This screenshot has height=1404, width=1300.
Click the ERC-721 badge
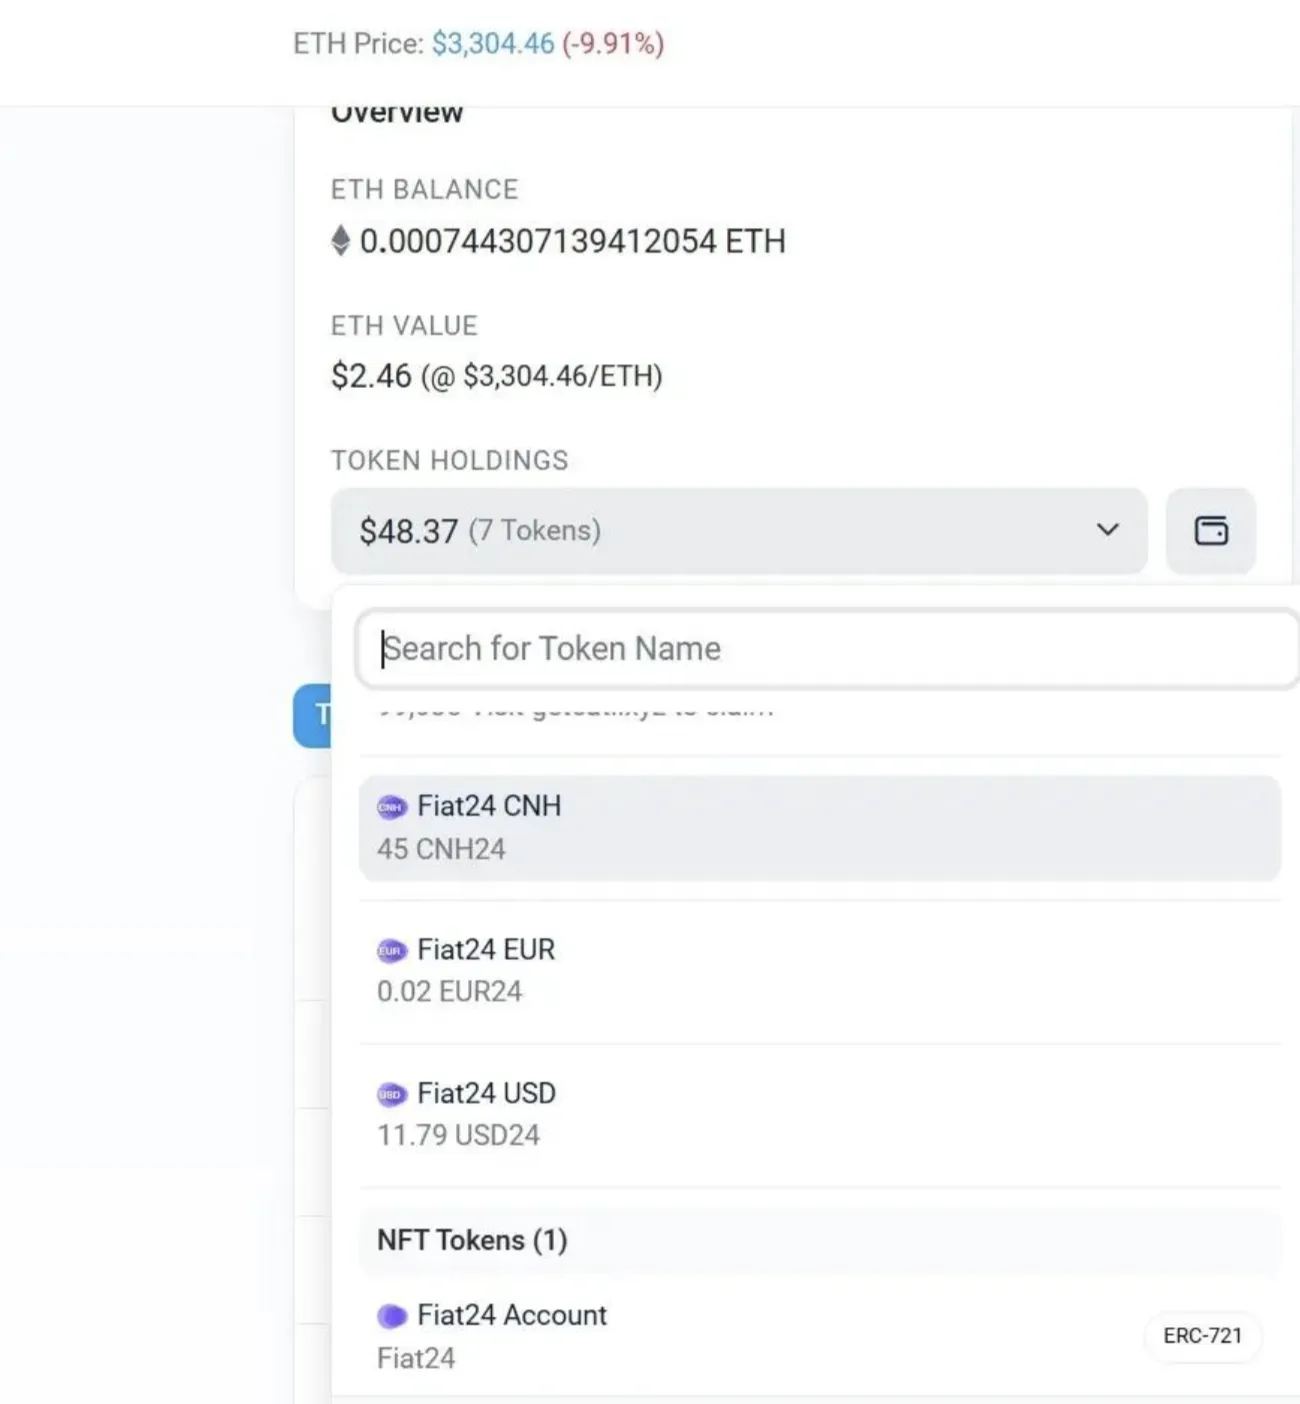tap(1202, 1336)
